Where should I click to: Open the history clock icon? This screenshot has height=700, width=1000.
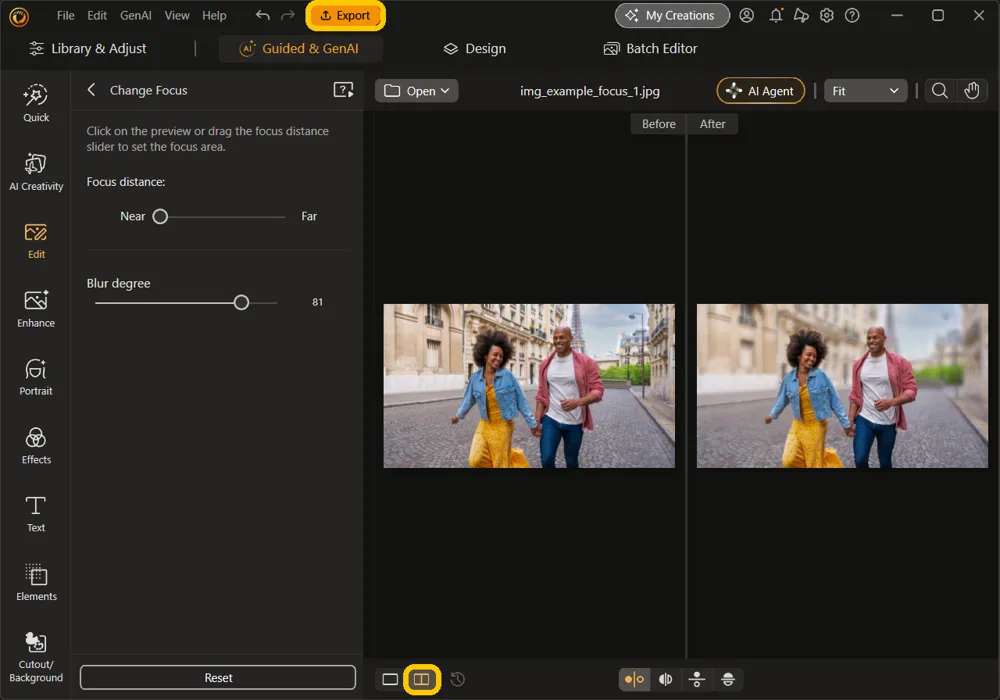coord(457,679)
